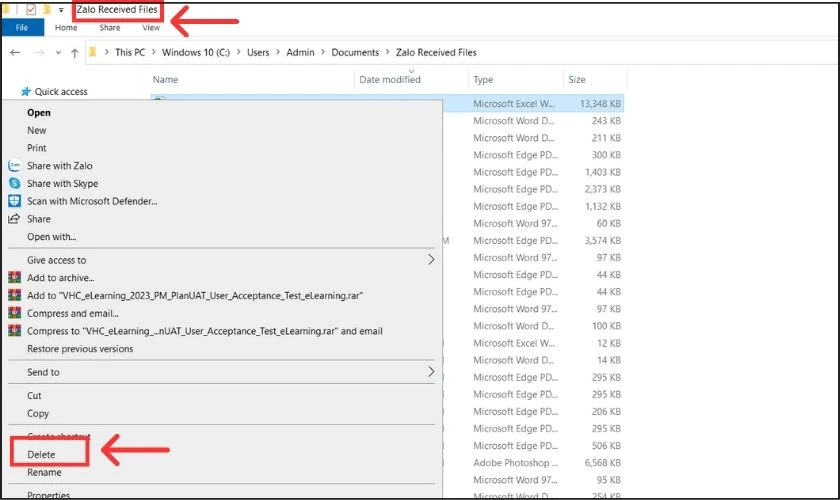Image resolution: width=840 pixels, height=500 pixels.
Task: Select Scan with Microsoft Defender
Action: point(92,201)
